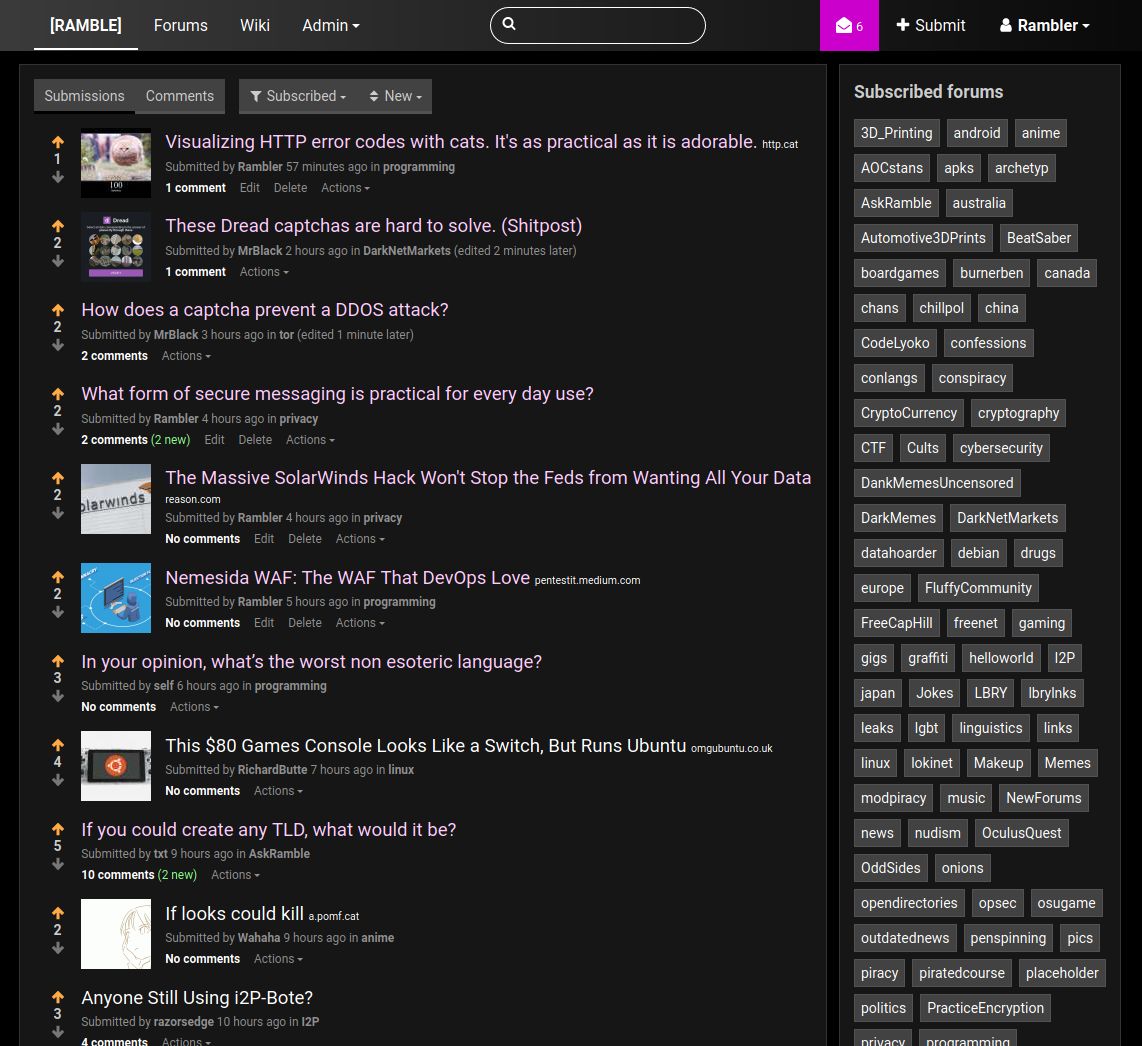Click the sort arrows icon beside New

point(373,96)
